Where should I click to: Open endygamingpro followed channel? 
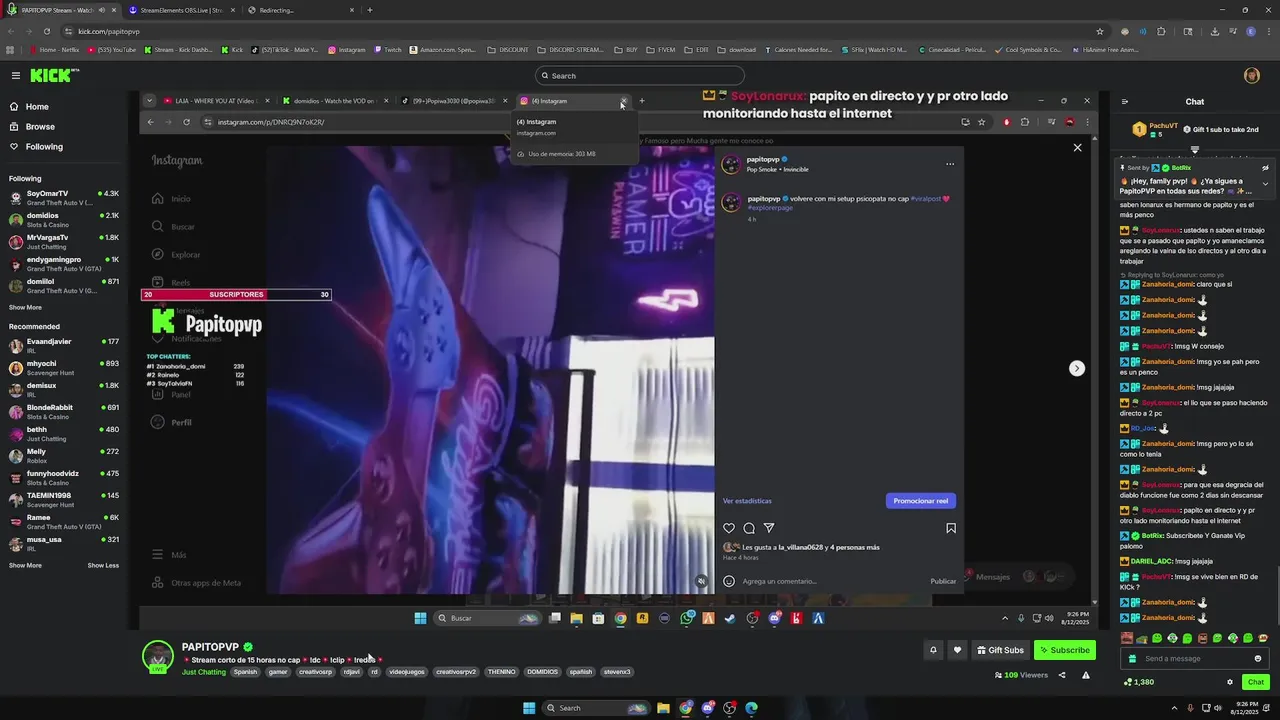click(62, 263)
